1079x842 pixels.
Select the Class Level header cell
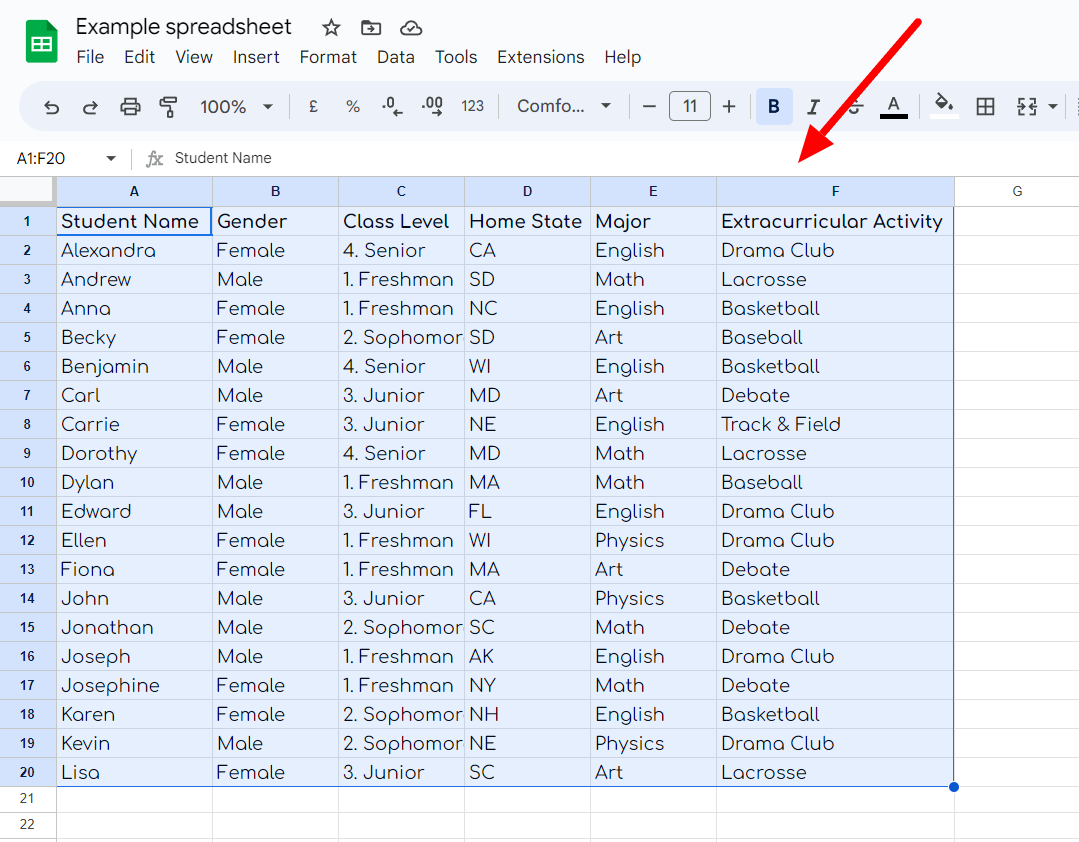tap(401, 222)
